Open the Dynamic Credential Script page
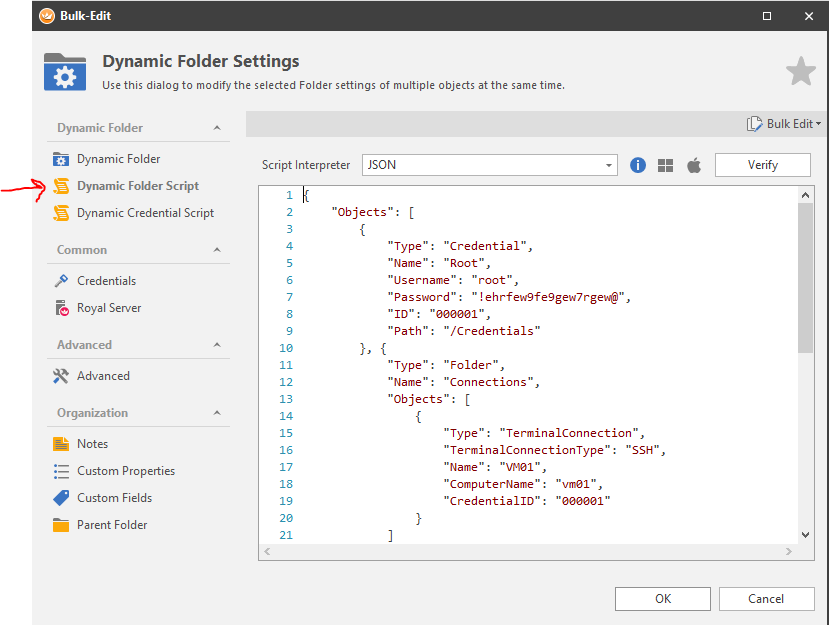Image resolution: width=829 pixels, height=625 pixels. 145,213
